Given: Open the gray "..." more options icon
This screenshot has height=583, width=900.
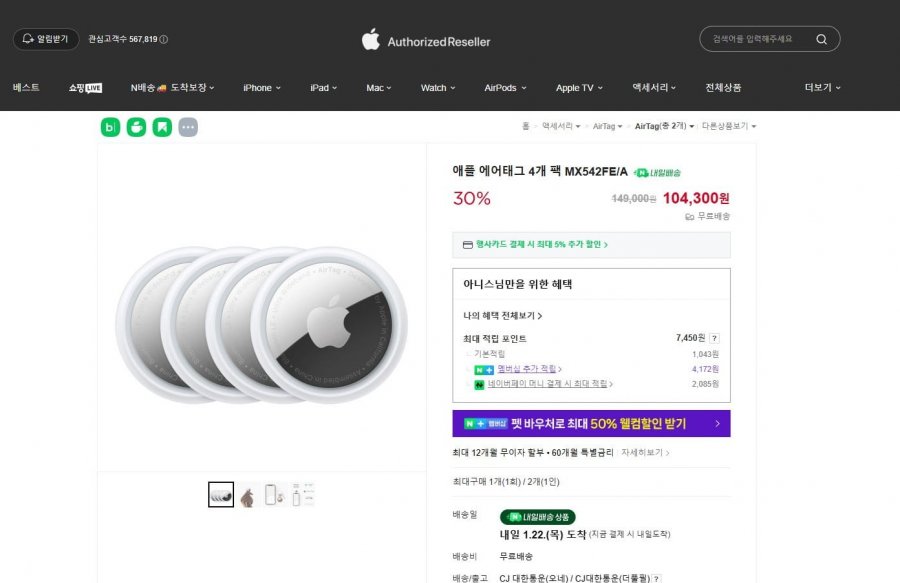Looking at the screenshot, I should [187, 127].
